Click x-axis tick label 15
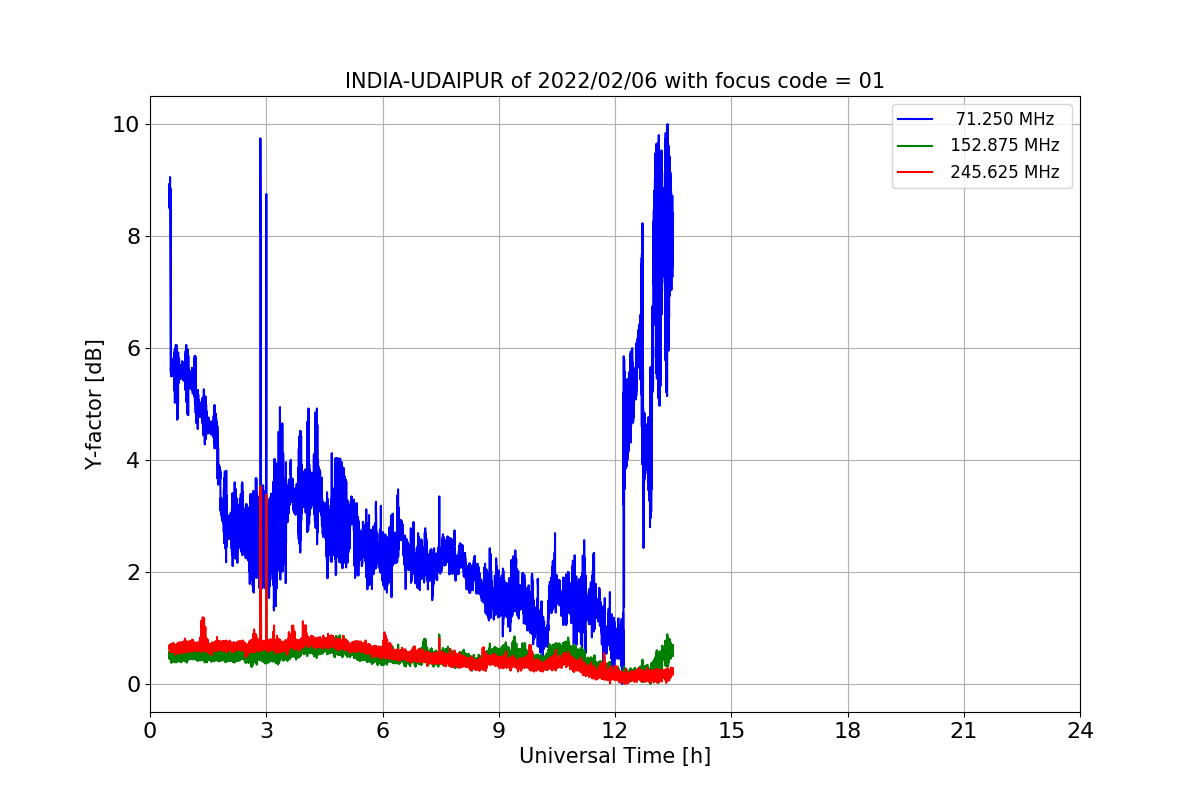The image size is (1200, 800). coord(731,730)
